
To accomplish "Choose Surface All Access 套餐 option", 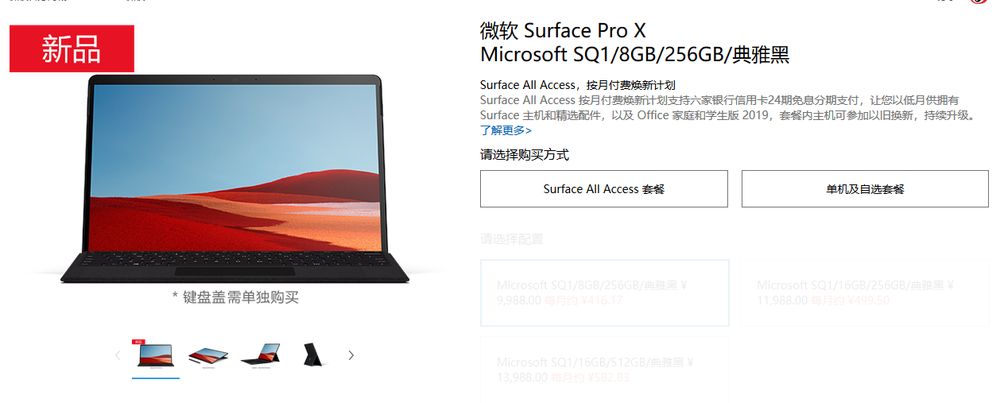I will pyautogui.click(x=604, y=189).
